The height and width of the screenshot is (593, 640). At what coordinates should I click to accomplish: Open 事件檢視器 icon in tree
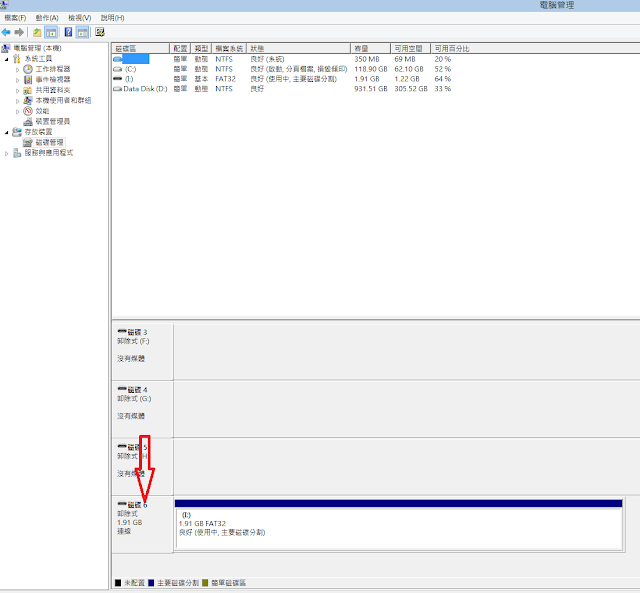[x=28, y=80]
